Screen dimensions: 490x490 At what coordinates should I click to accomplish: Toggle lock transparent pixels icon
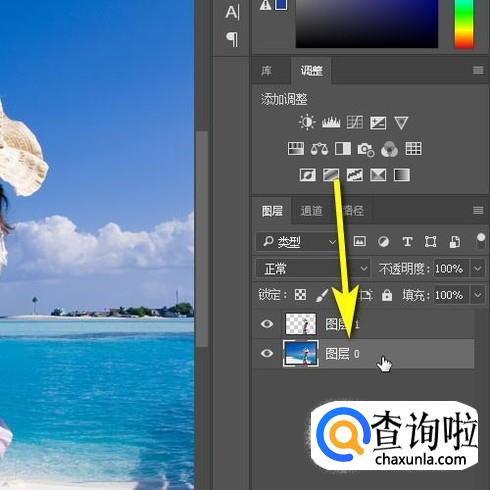(x=300, y=295)
